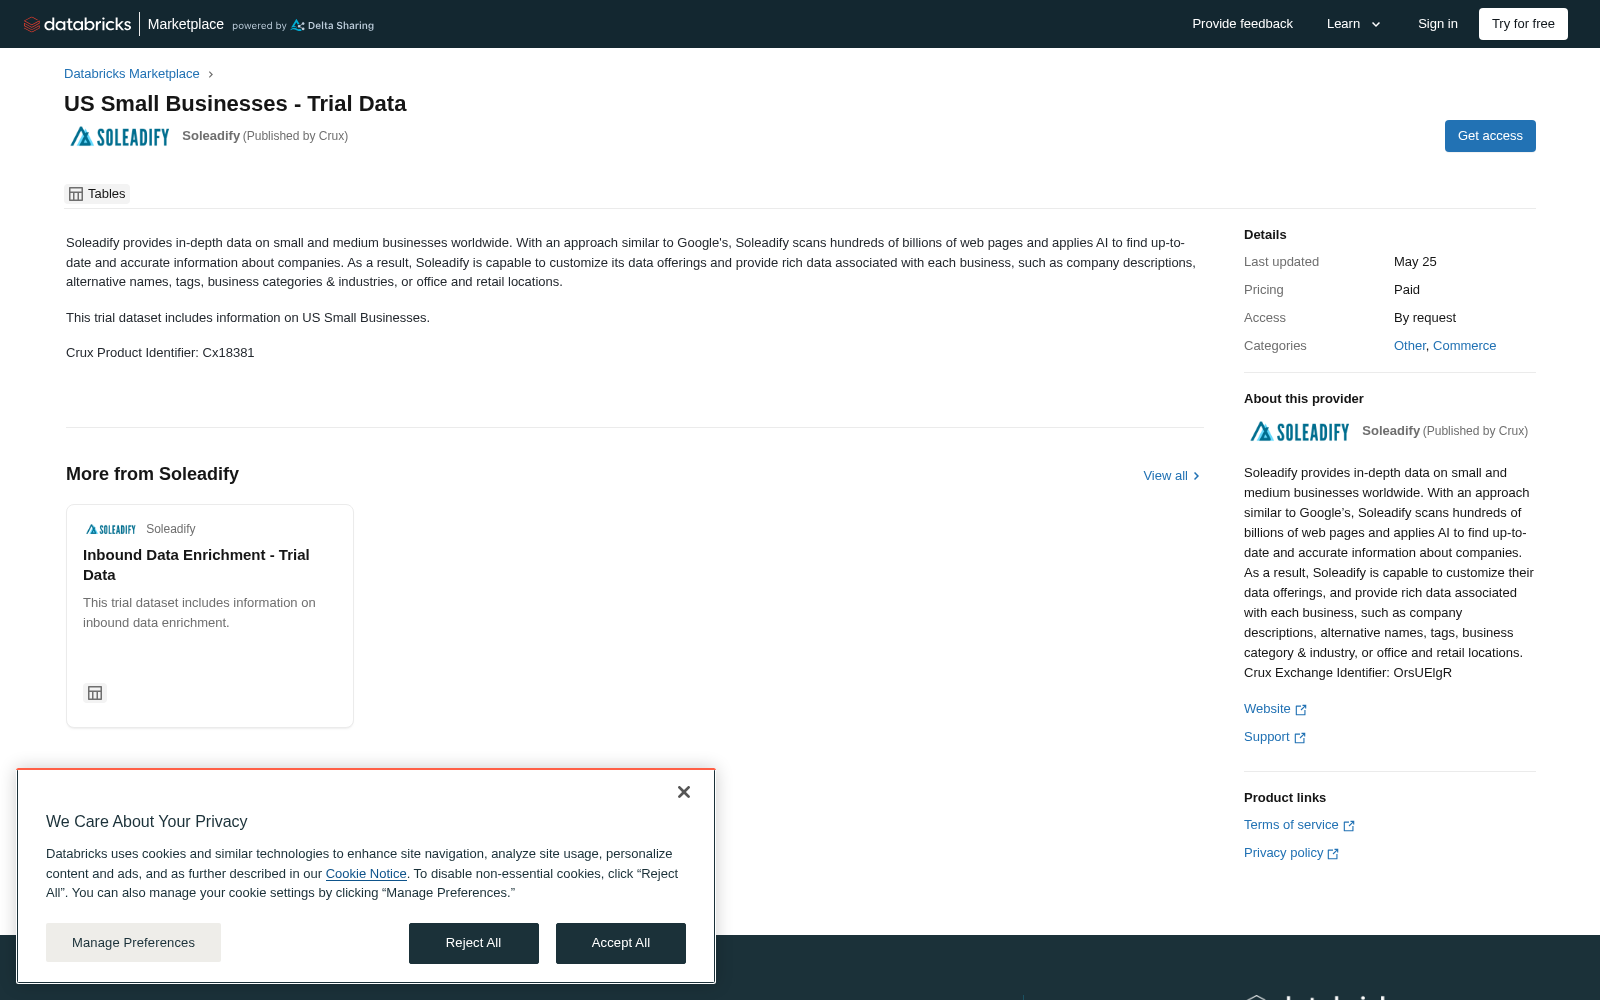Click the More from Soleadify heading
Image resolution: width=1600 pixels, height=1000 pixels.
(x=152, y=474)
